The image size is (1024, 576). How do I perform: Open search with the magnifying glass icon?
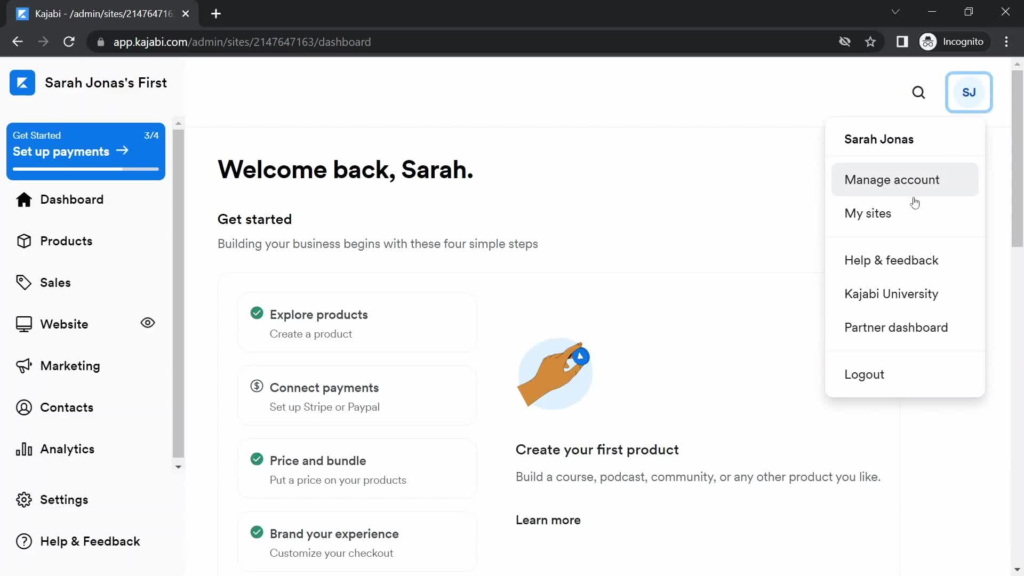918,92
